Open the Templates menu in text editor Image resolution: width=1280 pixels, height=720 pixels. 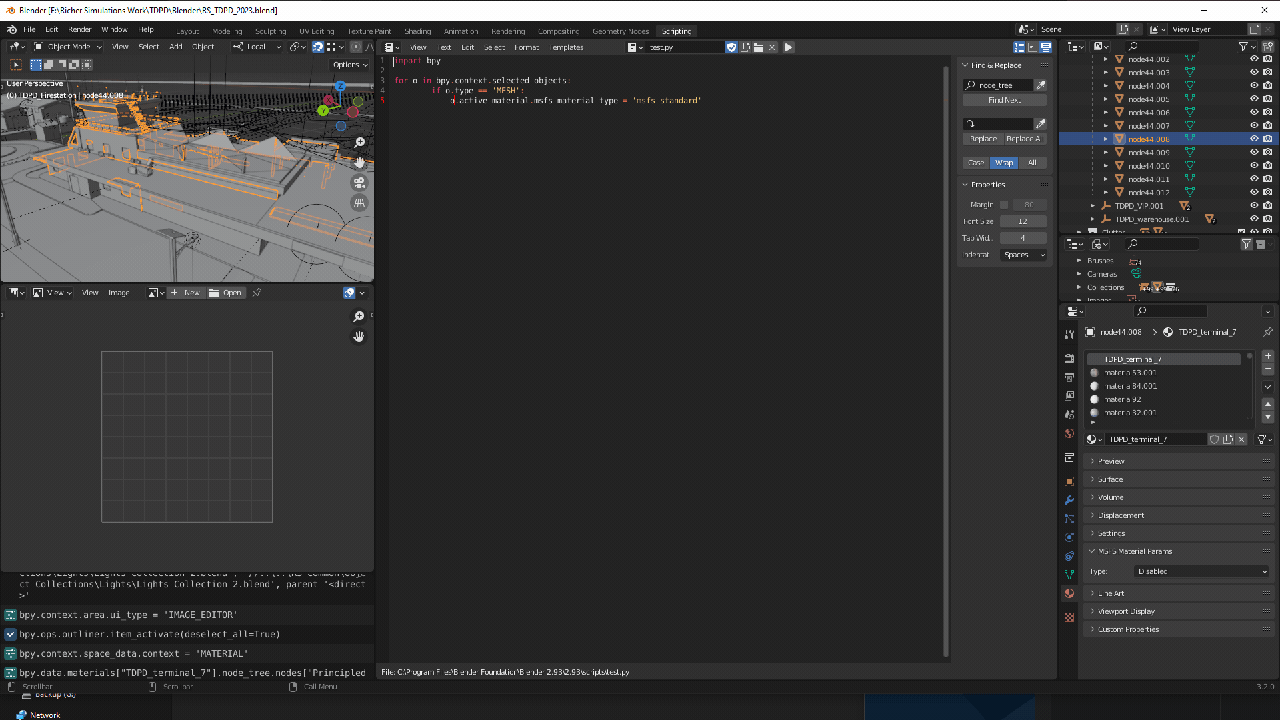pyautogui.click(x=566, y=47)
